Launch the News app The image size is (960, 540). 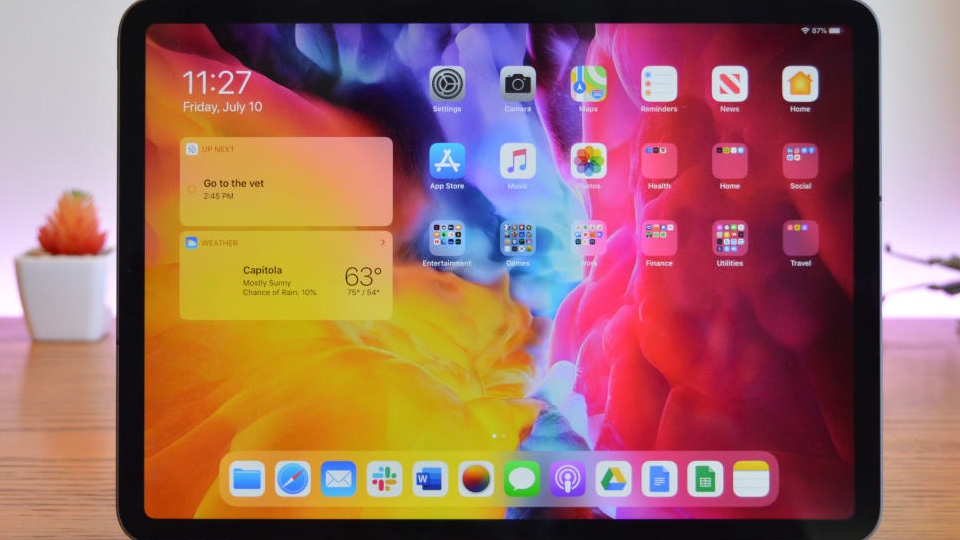pos(730,84)
